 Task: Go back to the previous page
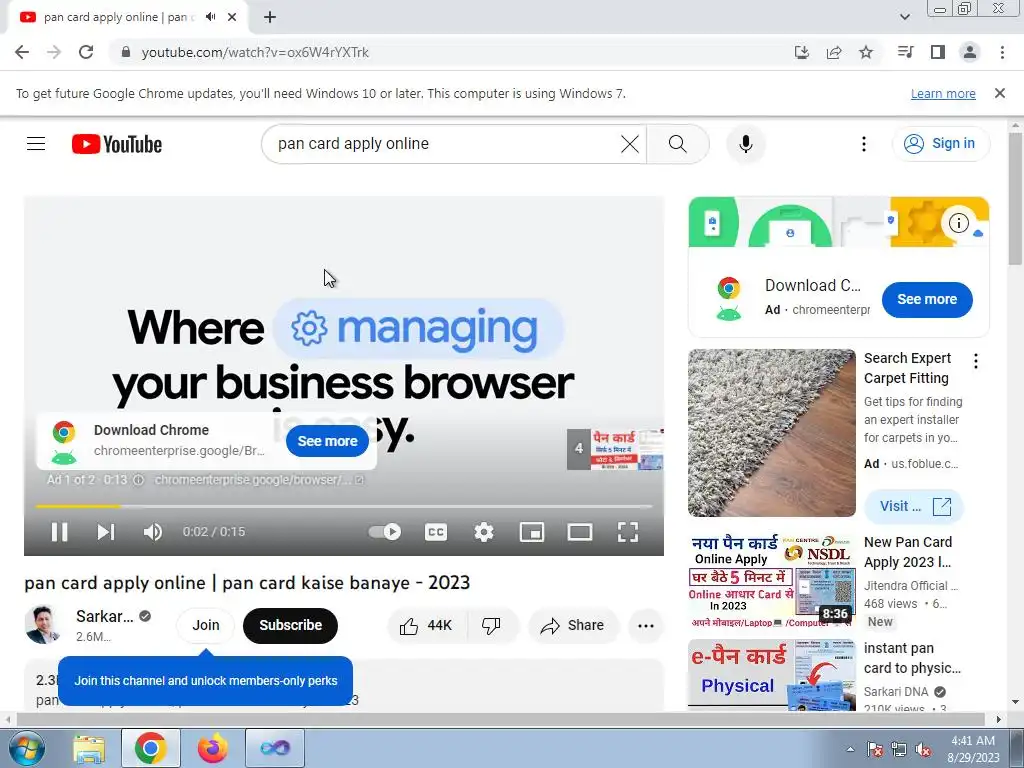(22, 52)
